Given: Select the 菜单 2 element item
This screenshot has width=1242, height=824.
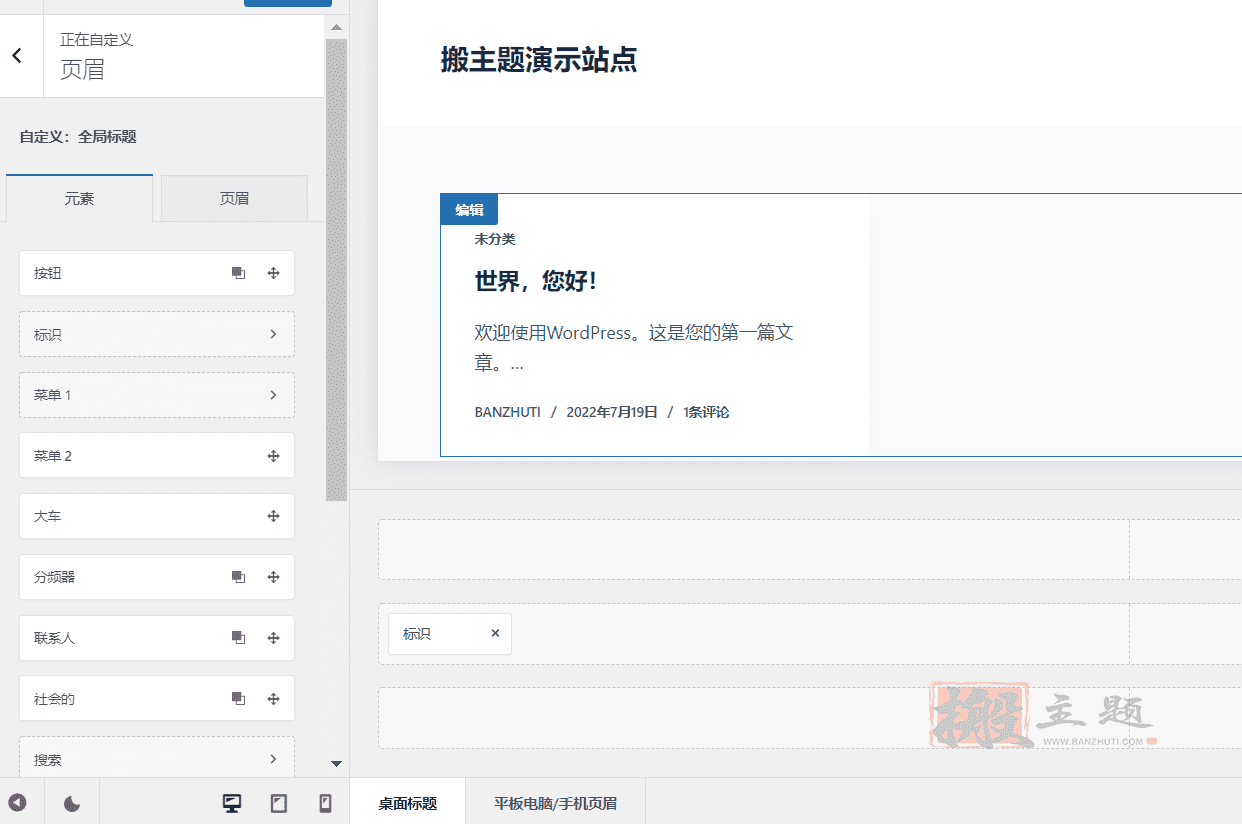Looking at the screenshot, I should pyautogui.click(x=157, y=456).
